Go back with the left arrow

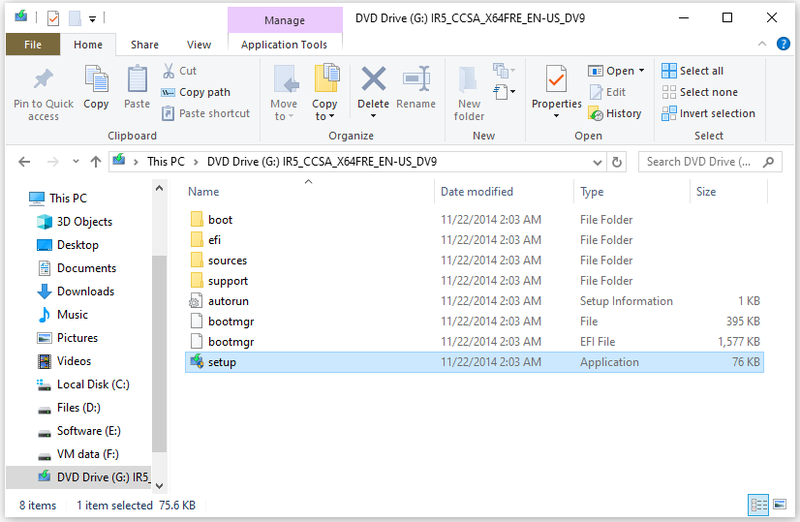[24, 162]
